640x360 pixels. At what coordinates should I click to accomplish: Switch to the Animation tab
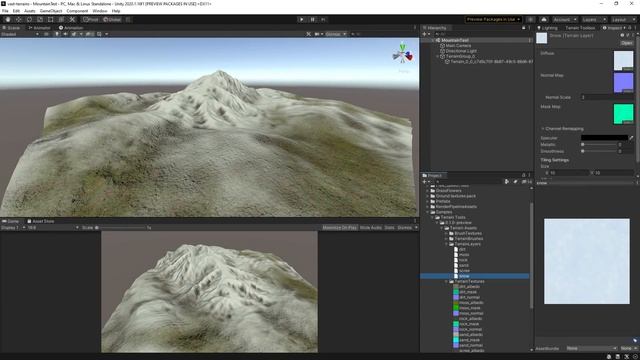coord(71,28)
